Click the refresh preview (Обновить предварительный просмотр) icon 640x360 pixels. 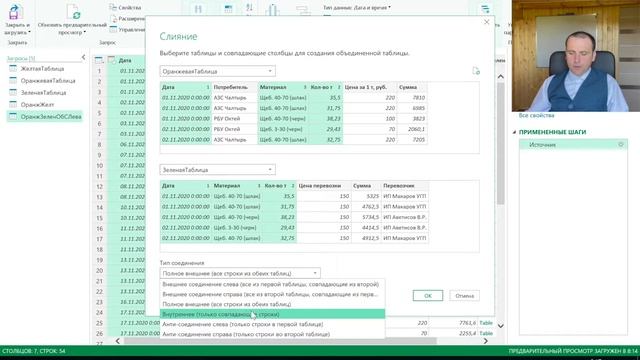click(73, 12)
